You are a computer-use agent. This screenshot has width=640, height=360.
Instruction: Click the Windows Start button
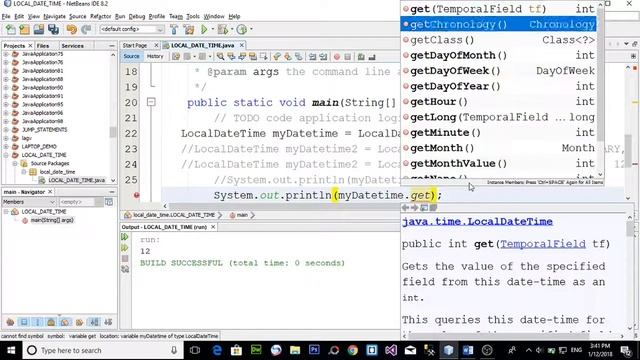pos(11,350)
